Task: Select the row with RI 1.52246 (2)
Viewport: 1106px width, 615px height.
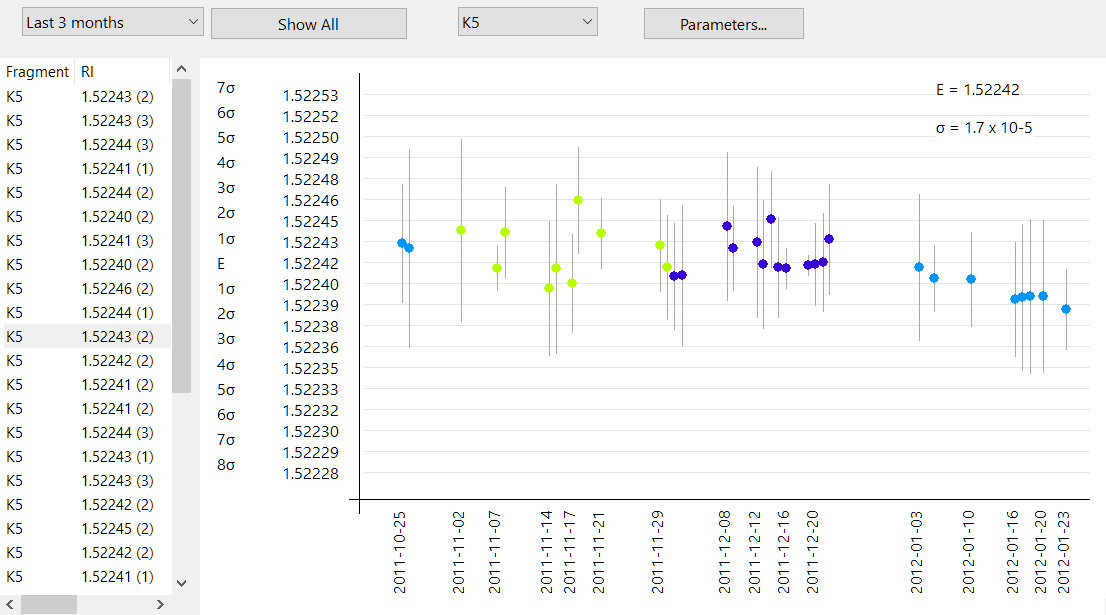Action: (117, 288)
